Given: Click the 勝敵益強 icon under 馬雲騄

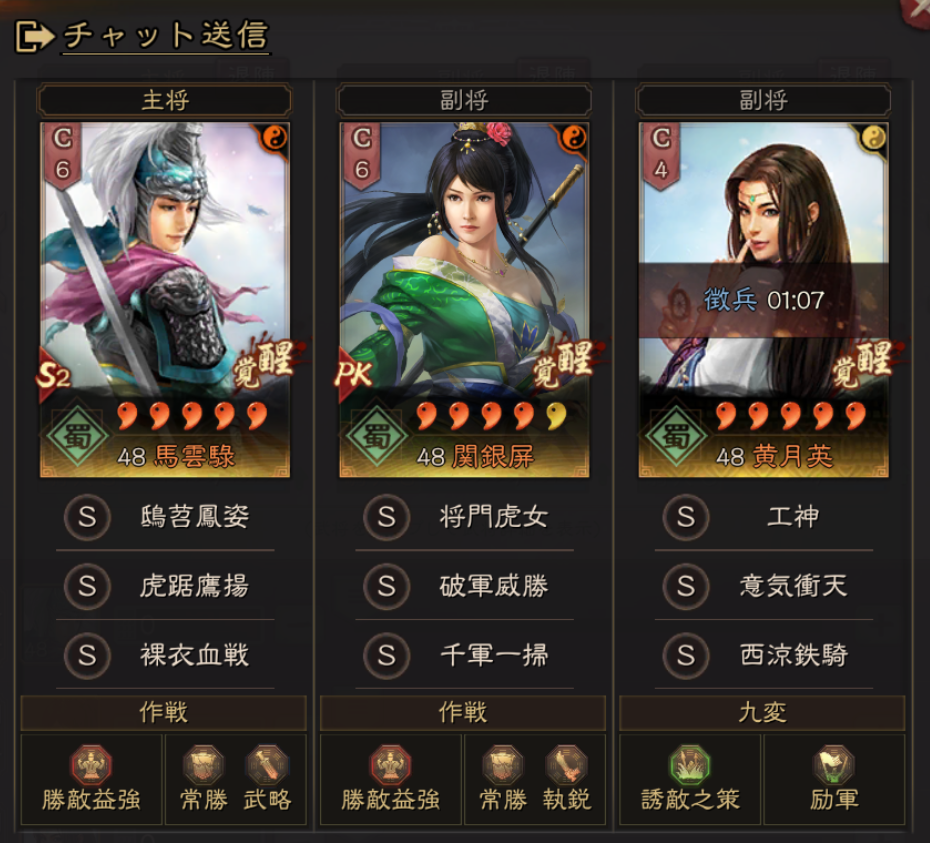Looking at the screenshot, I should [91, 765].
